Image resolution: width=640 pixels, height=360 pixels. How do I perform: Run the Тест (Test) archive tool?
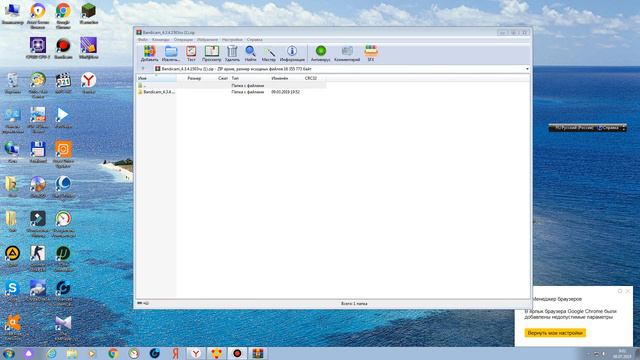191,53
